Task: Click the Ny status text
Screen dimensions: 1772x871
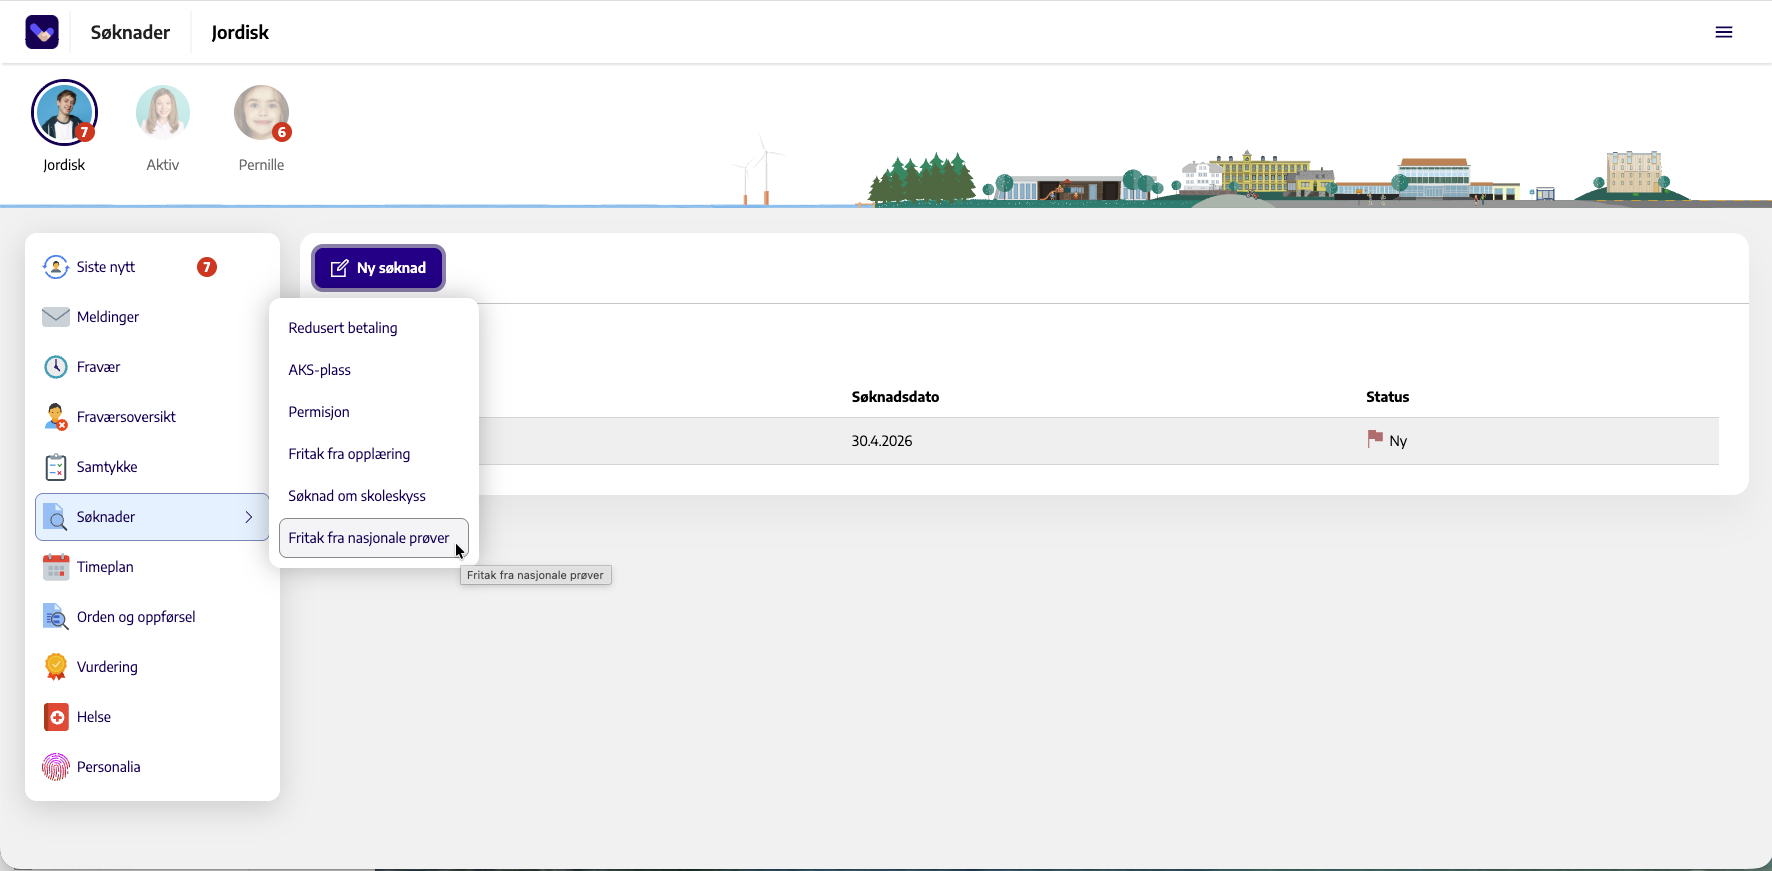Action: (1398, 441)
